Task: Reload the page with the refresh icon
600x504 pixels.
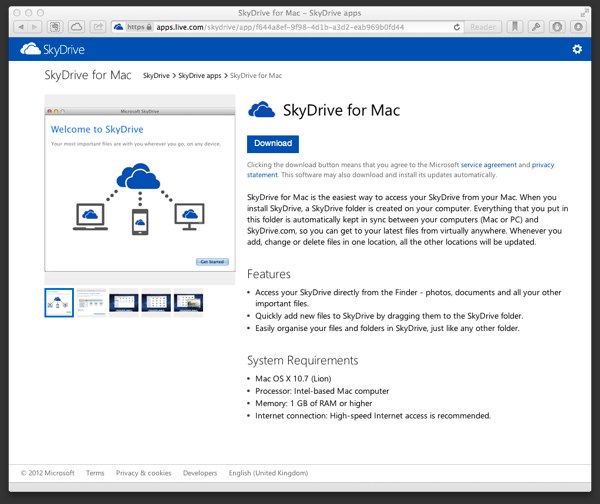Action: point(457,27)
